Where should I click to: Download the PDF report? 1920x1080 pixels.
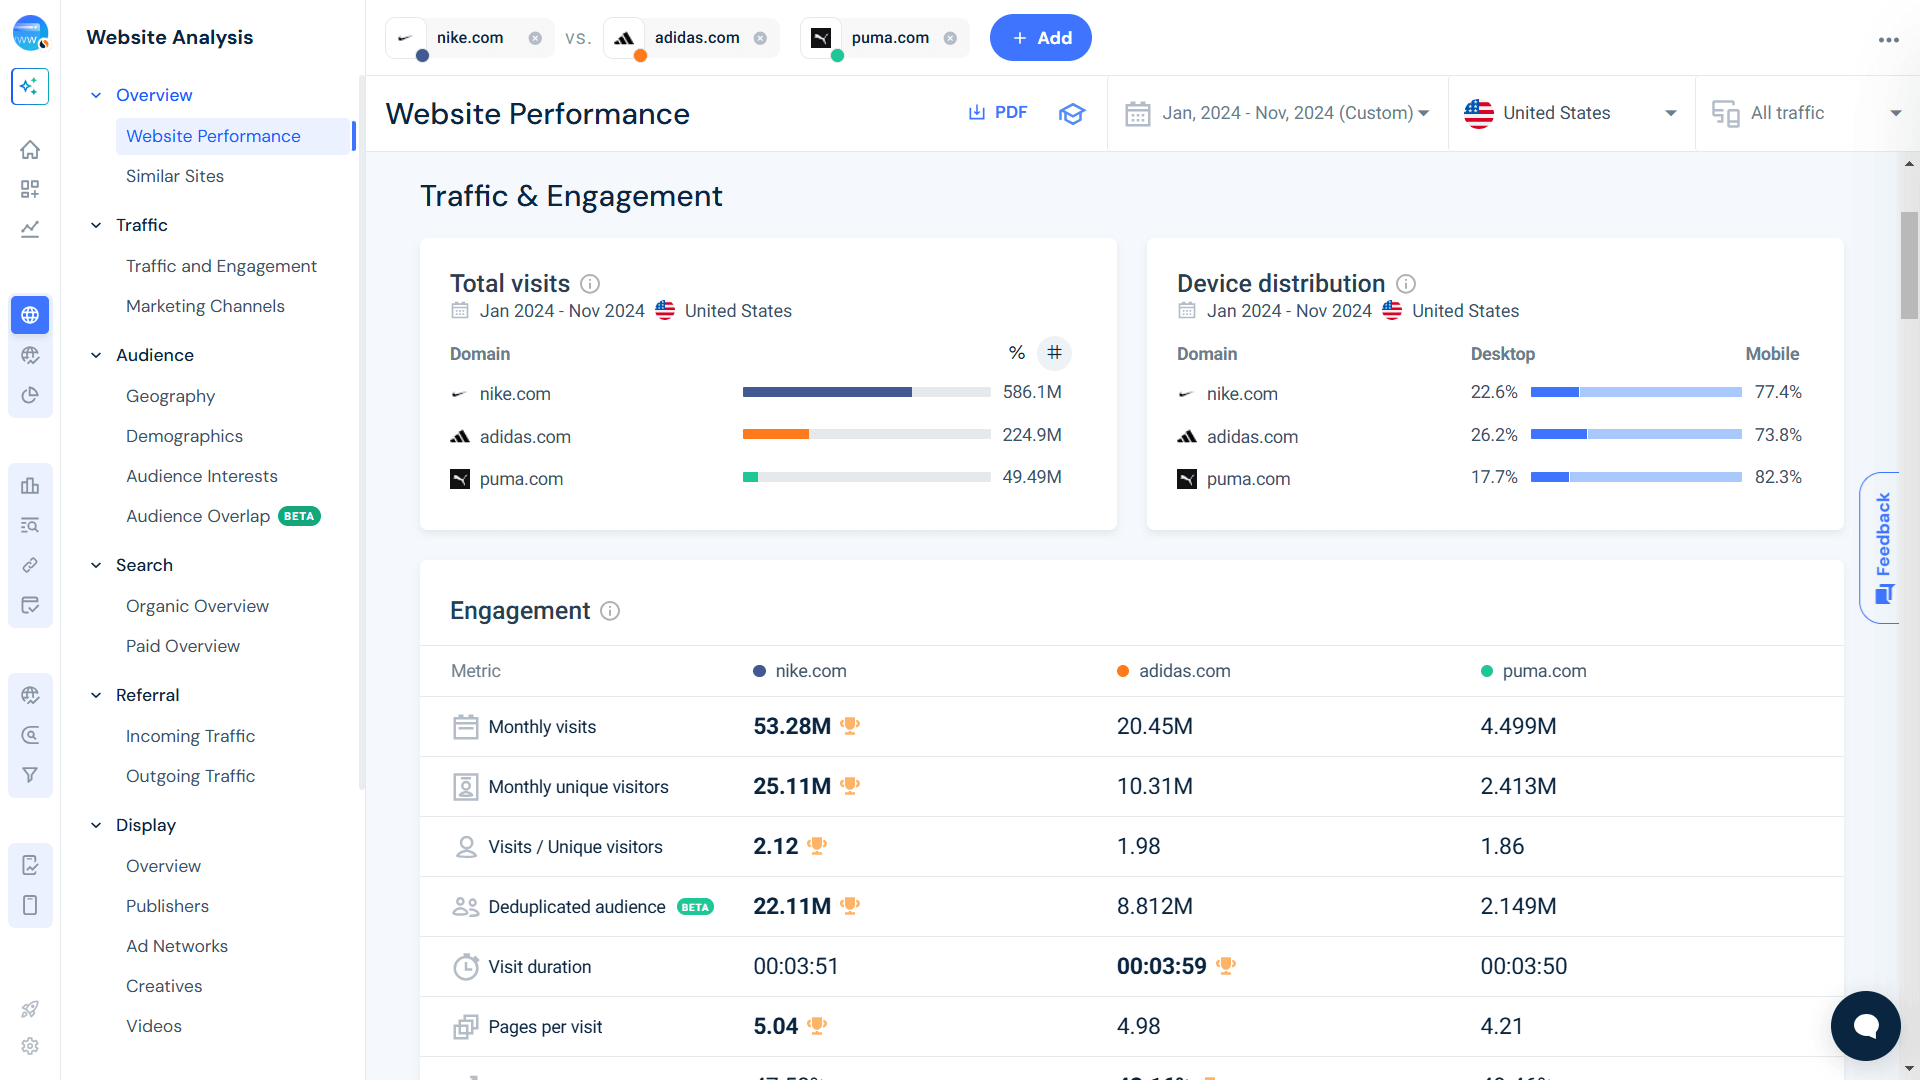click(998, 113)
